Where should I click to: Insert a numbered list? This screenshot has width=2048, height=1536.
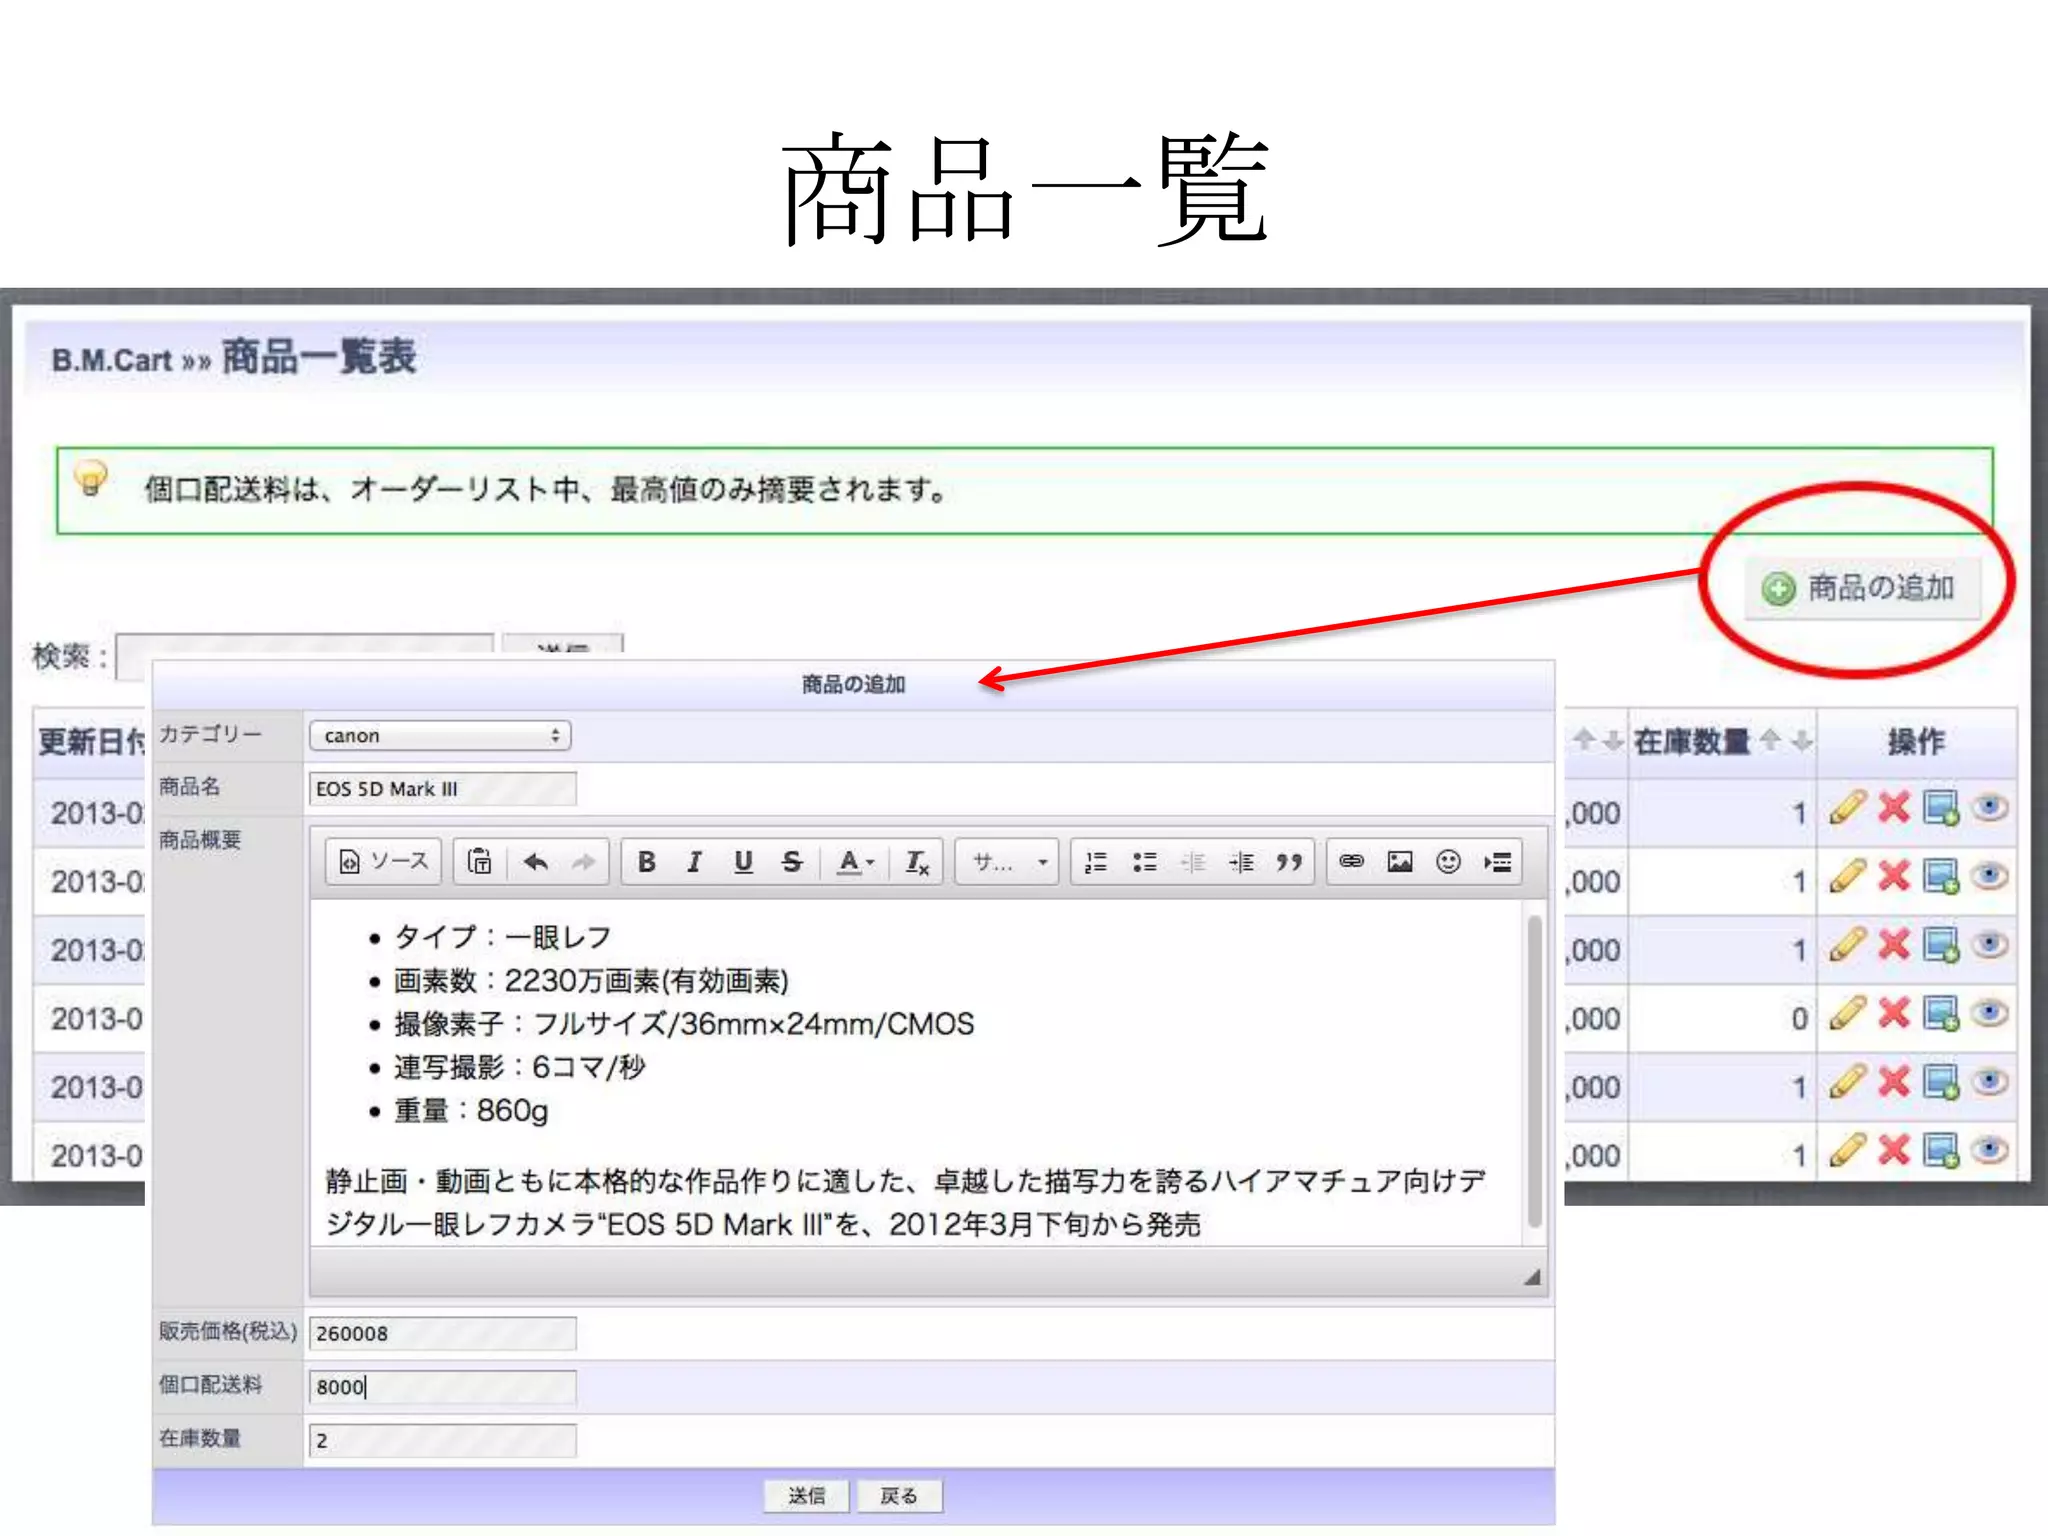pyautogui.click(x=1096, y=862)
